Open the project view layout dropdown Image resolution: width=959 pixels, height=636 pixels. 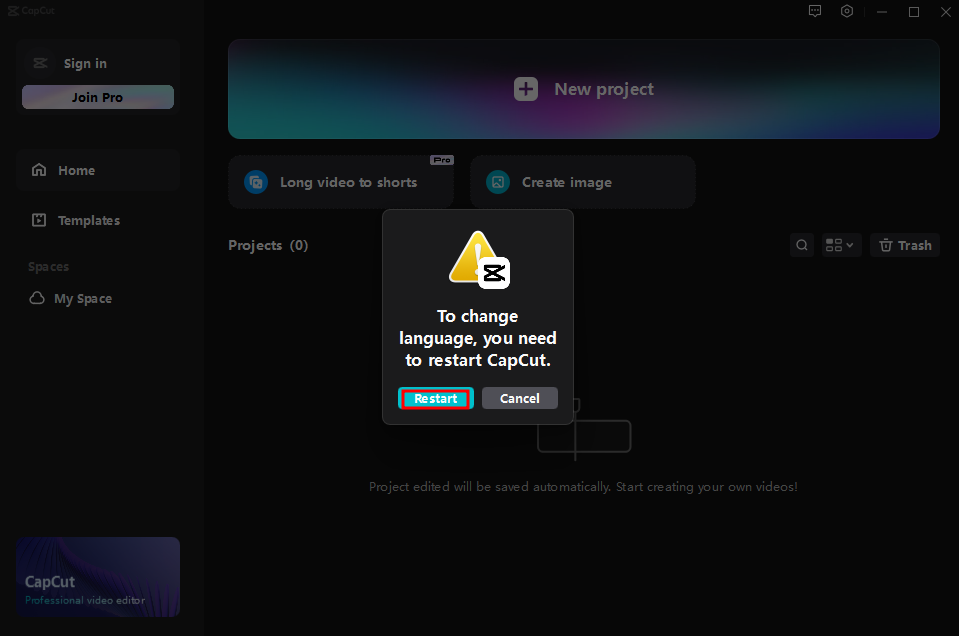pos(842,245)
